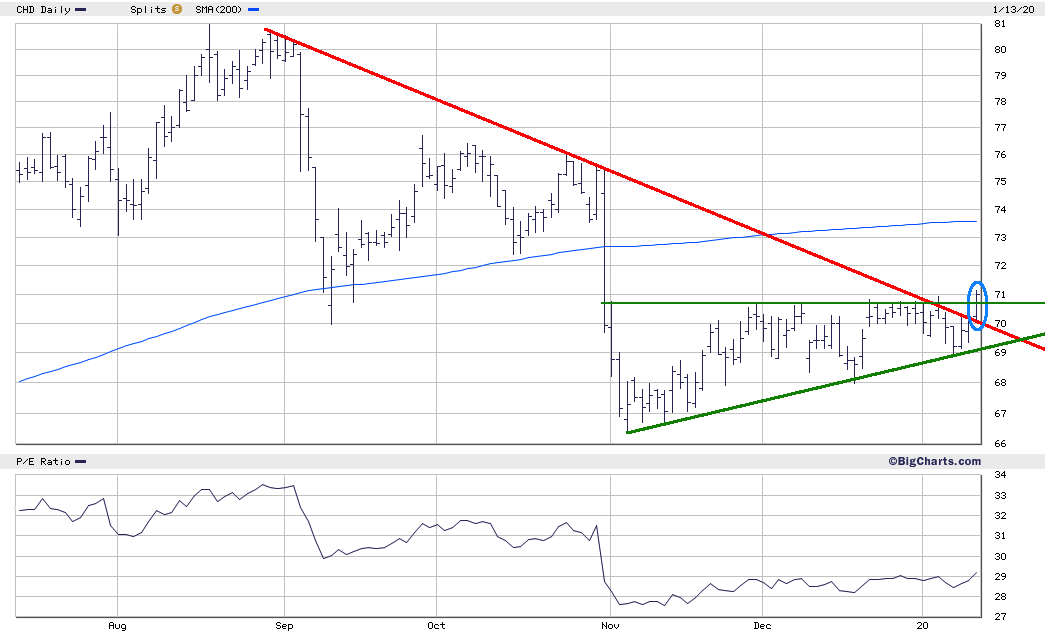Click the 27 P/E axis label
The width and height of the screenshot is (1045, 635).
click(1000, 617)
